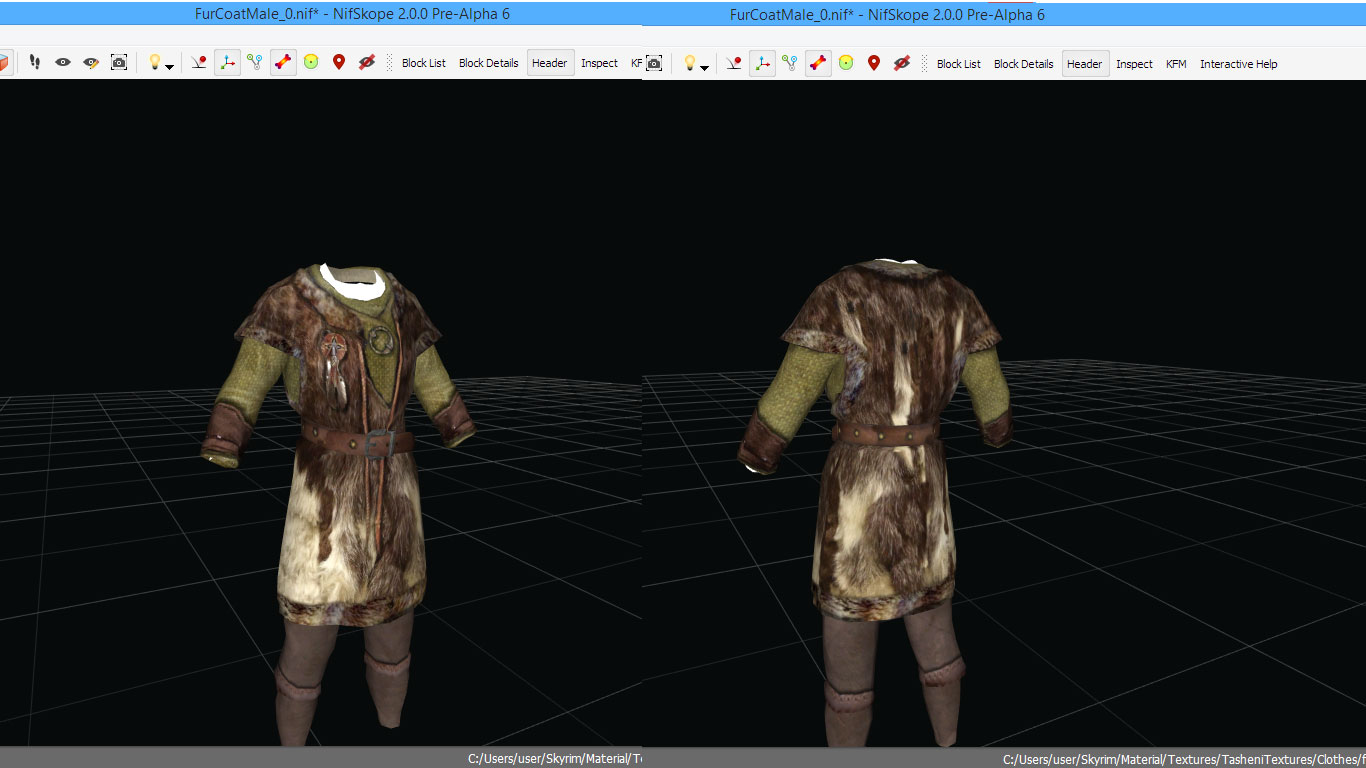This screenshot has width=1366, height=768.
Task: Toggle the red bone skinning button in right window
Action: (818, 63)
